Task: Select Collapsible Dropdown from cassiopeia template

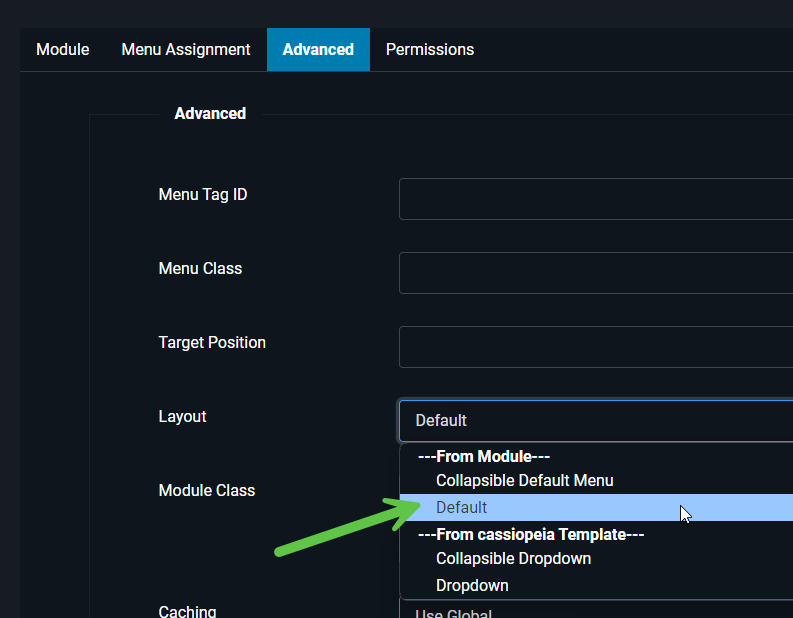Action: 513,559
